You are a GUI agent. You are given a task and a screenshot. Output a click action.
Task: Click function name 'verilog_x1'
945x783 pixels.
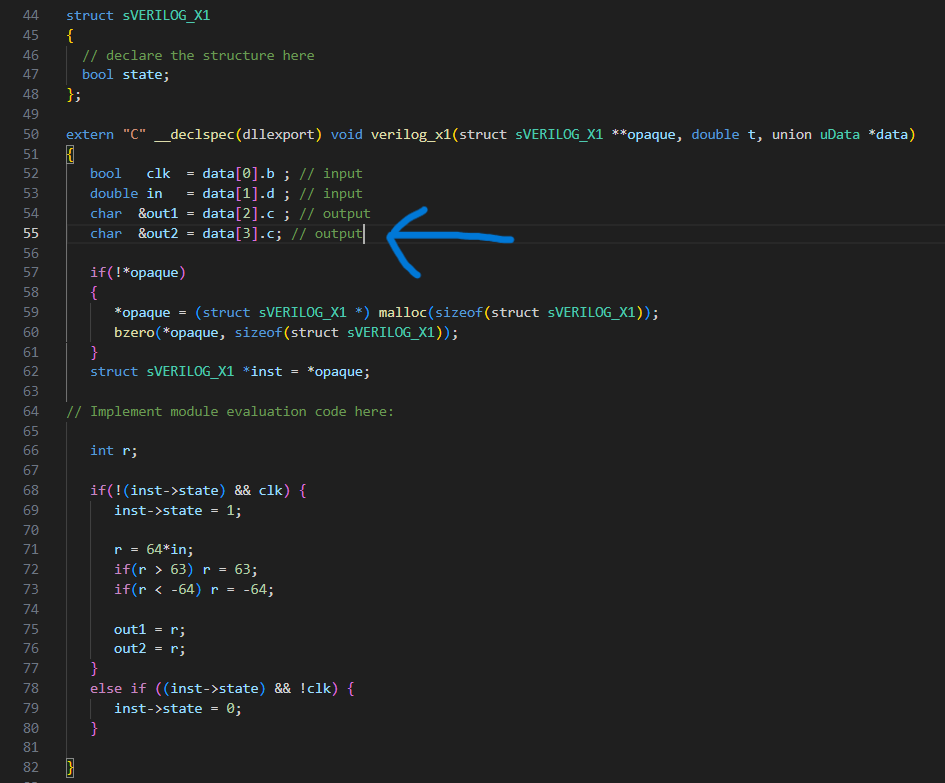pyautogui.click(x=410, y=134)
